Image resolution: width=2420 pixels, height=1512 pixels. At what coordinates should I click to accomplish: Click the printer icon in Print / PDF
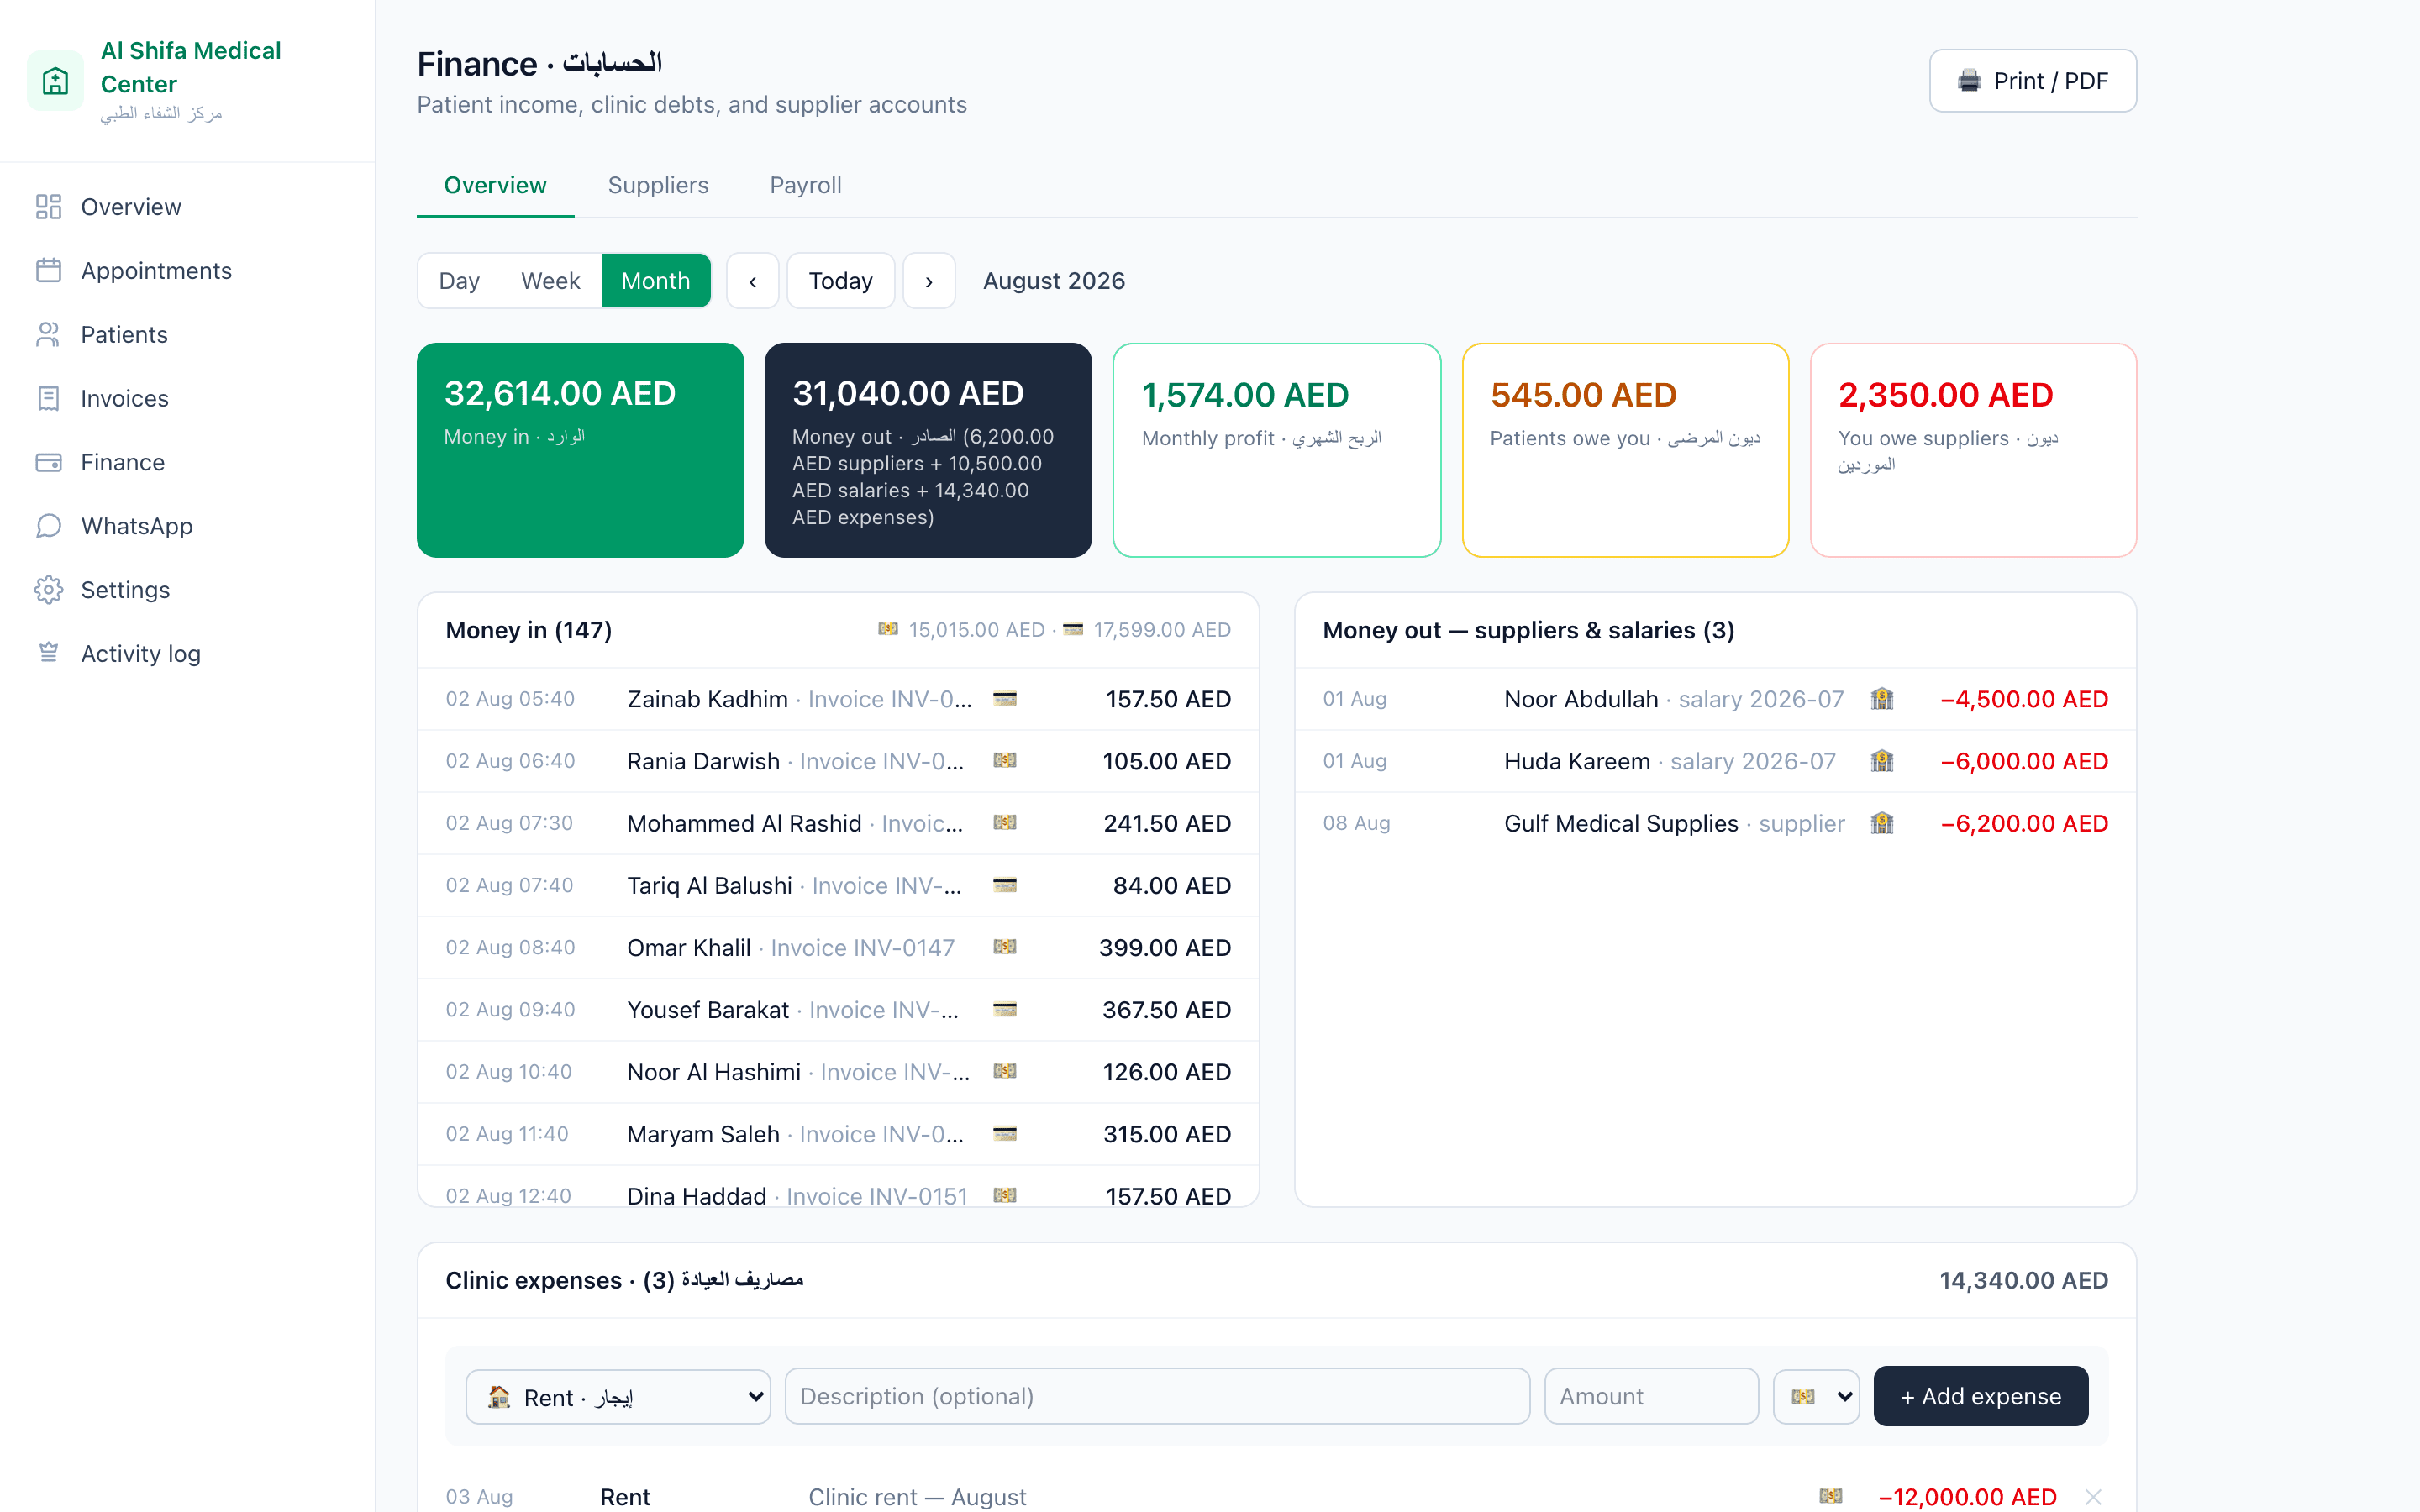pyautogui.click(x=1969, y=81)
